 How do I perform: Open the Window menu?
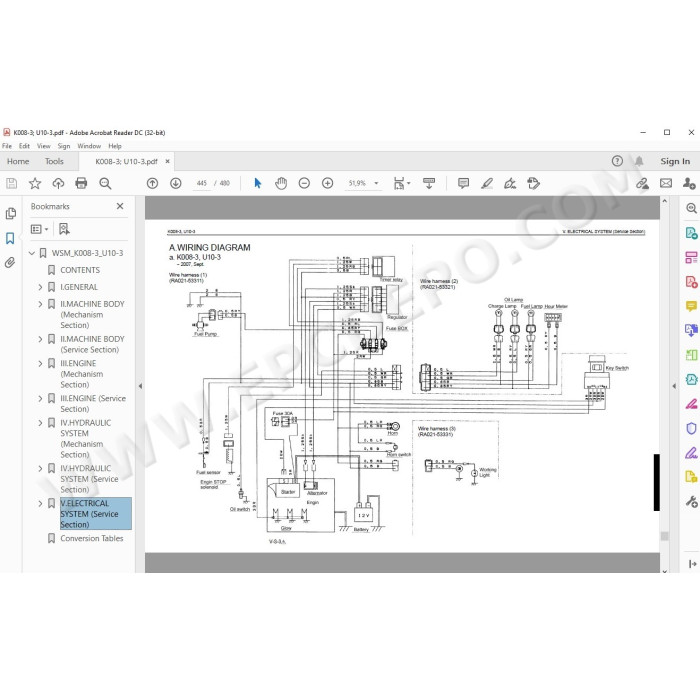click(x=89, y=146)
